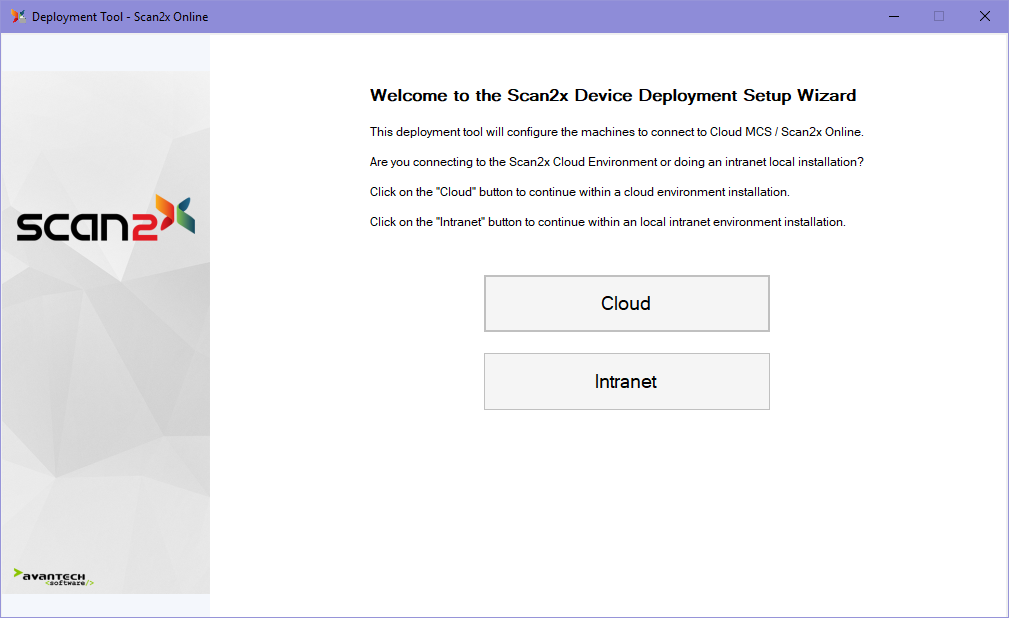
Task: Click the "Deployment Tool - Scan2x Online" title text
Action: point(120,16)
